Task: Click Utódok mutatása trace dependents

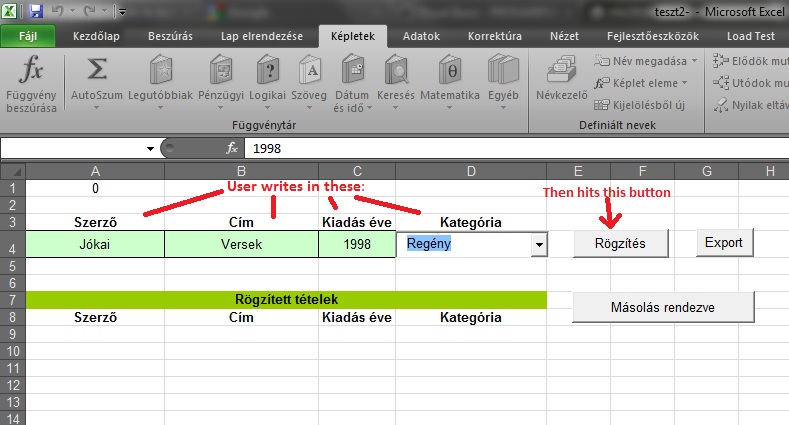Action: [x=750, y=83]
